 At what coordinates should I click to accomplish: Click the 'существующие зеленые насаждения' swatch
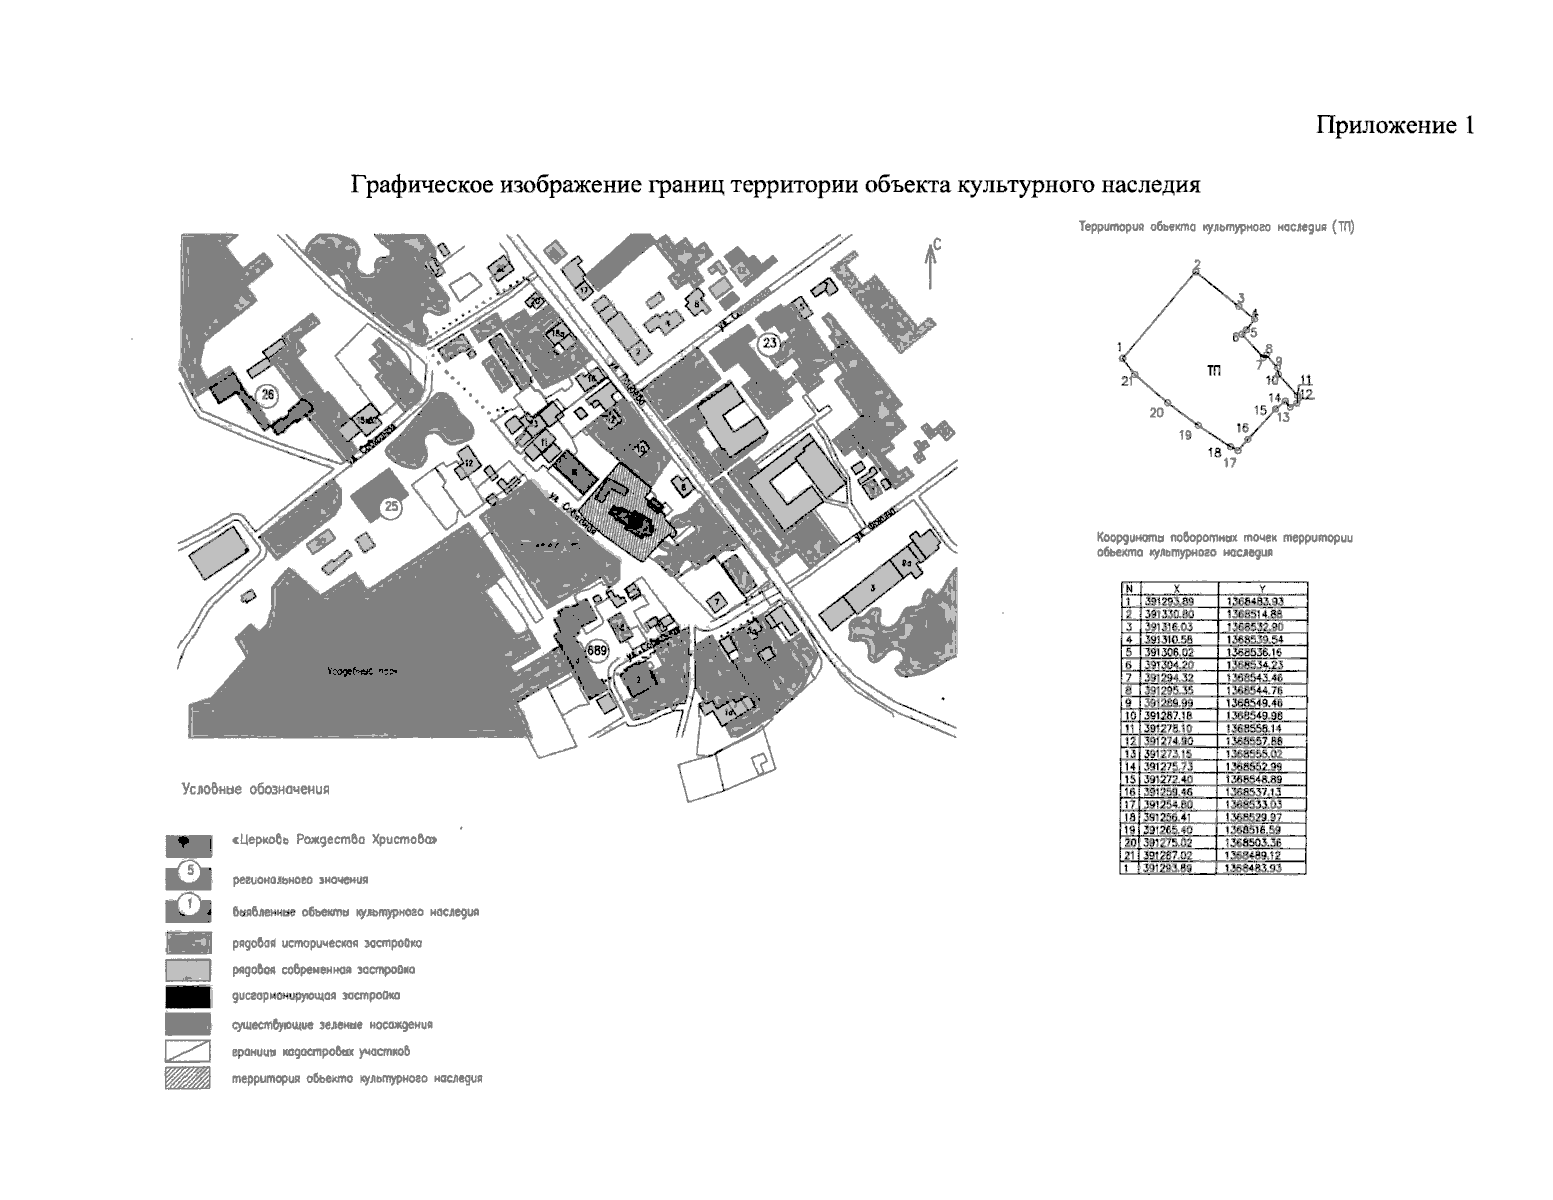pyautogui.click(x=188, y=1024)
